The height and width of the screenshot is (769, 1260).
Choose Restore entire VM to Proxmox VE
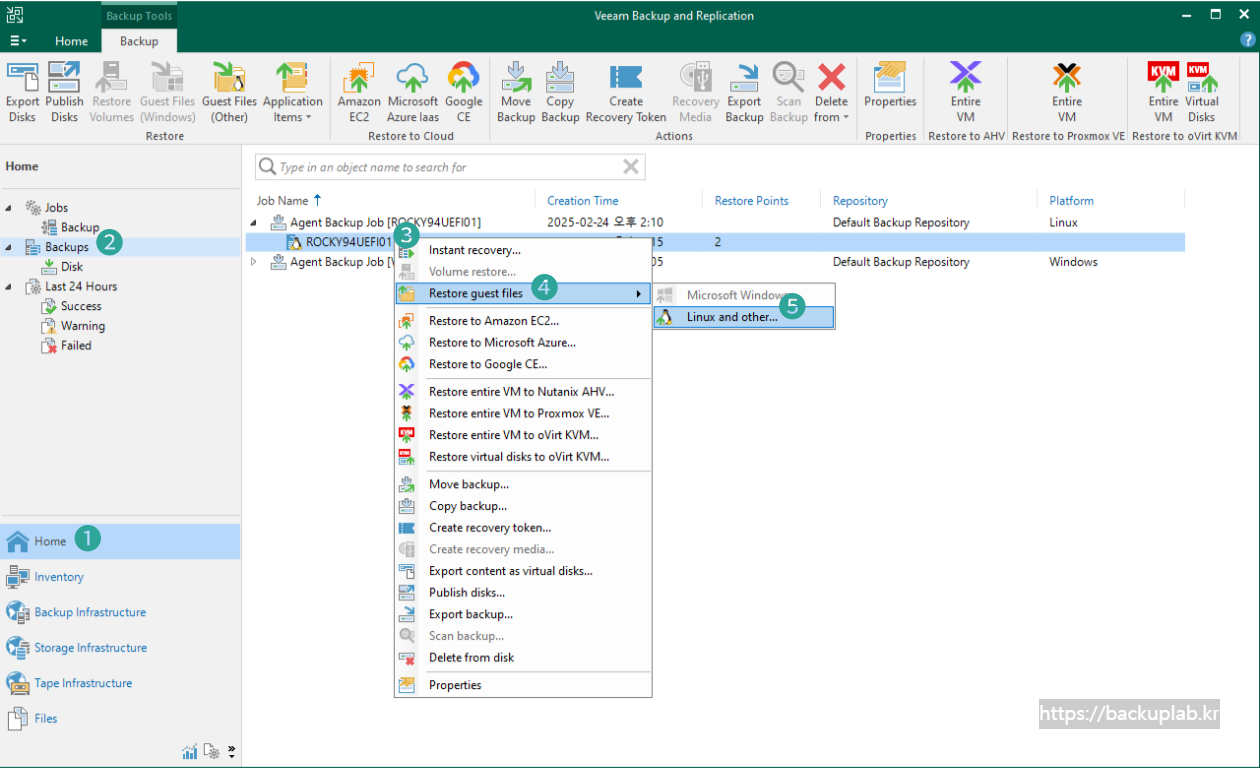523,413
